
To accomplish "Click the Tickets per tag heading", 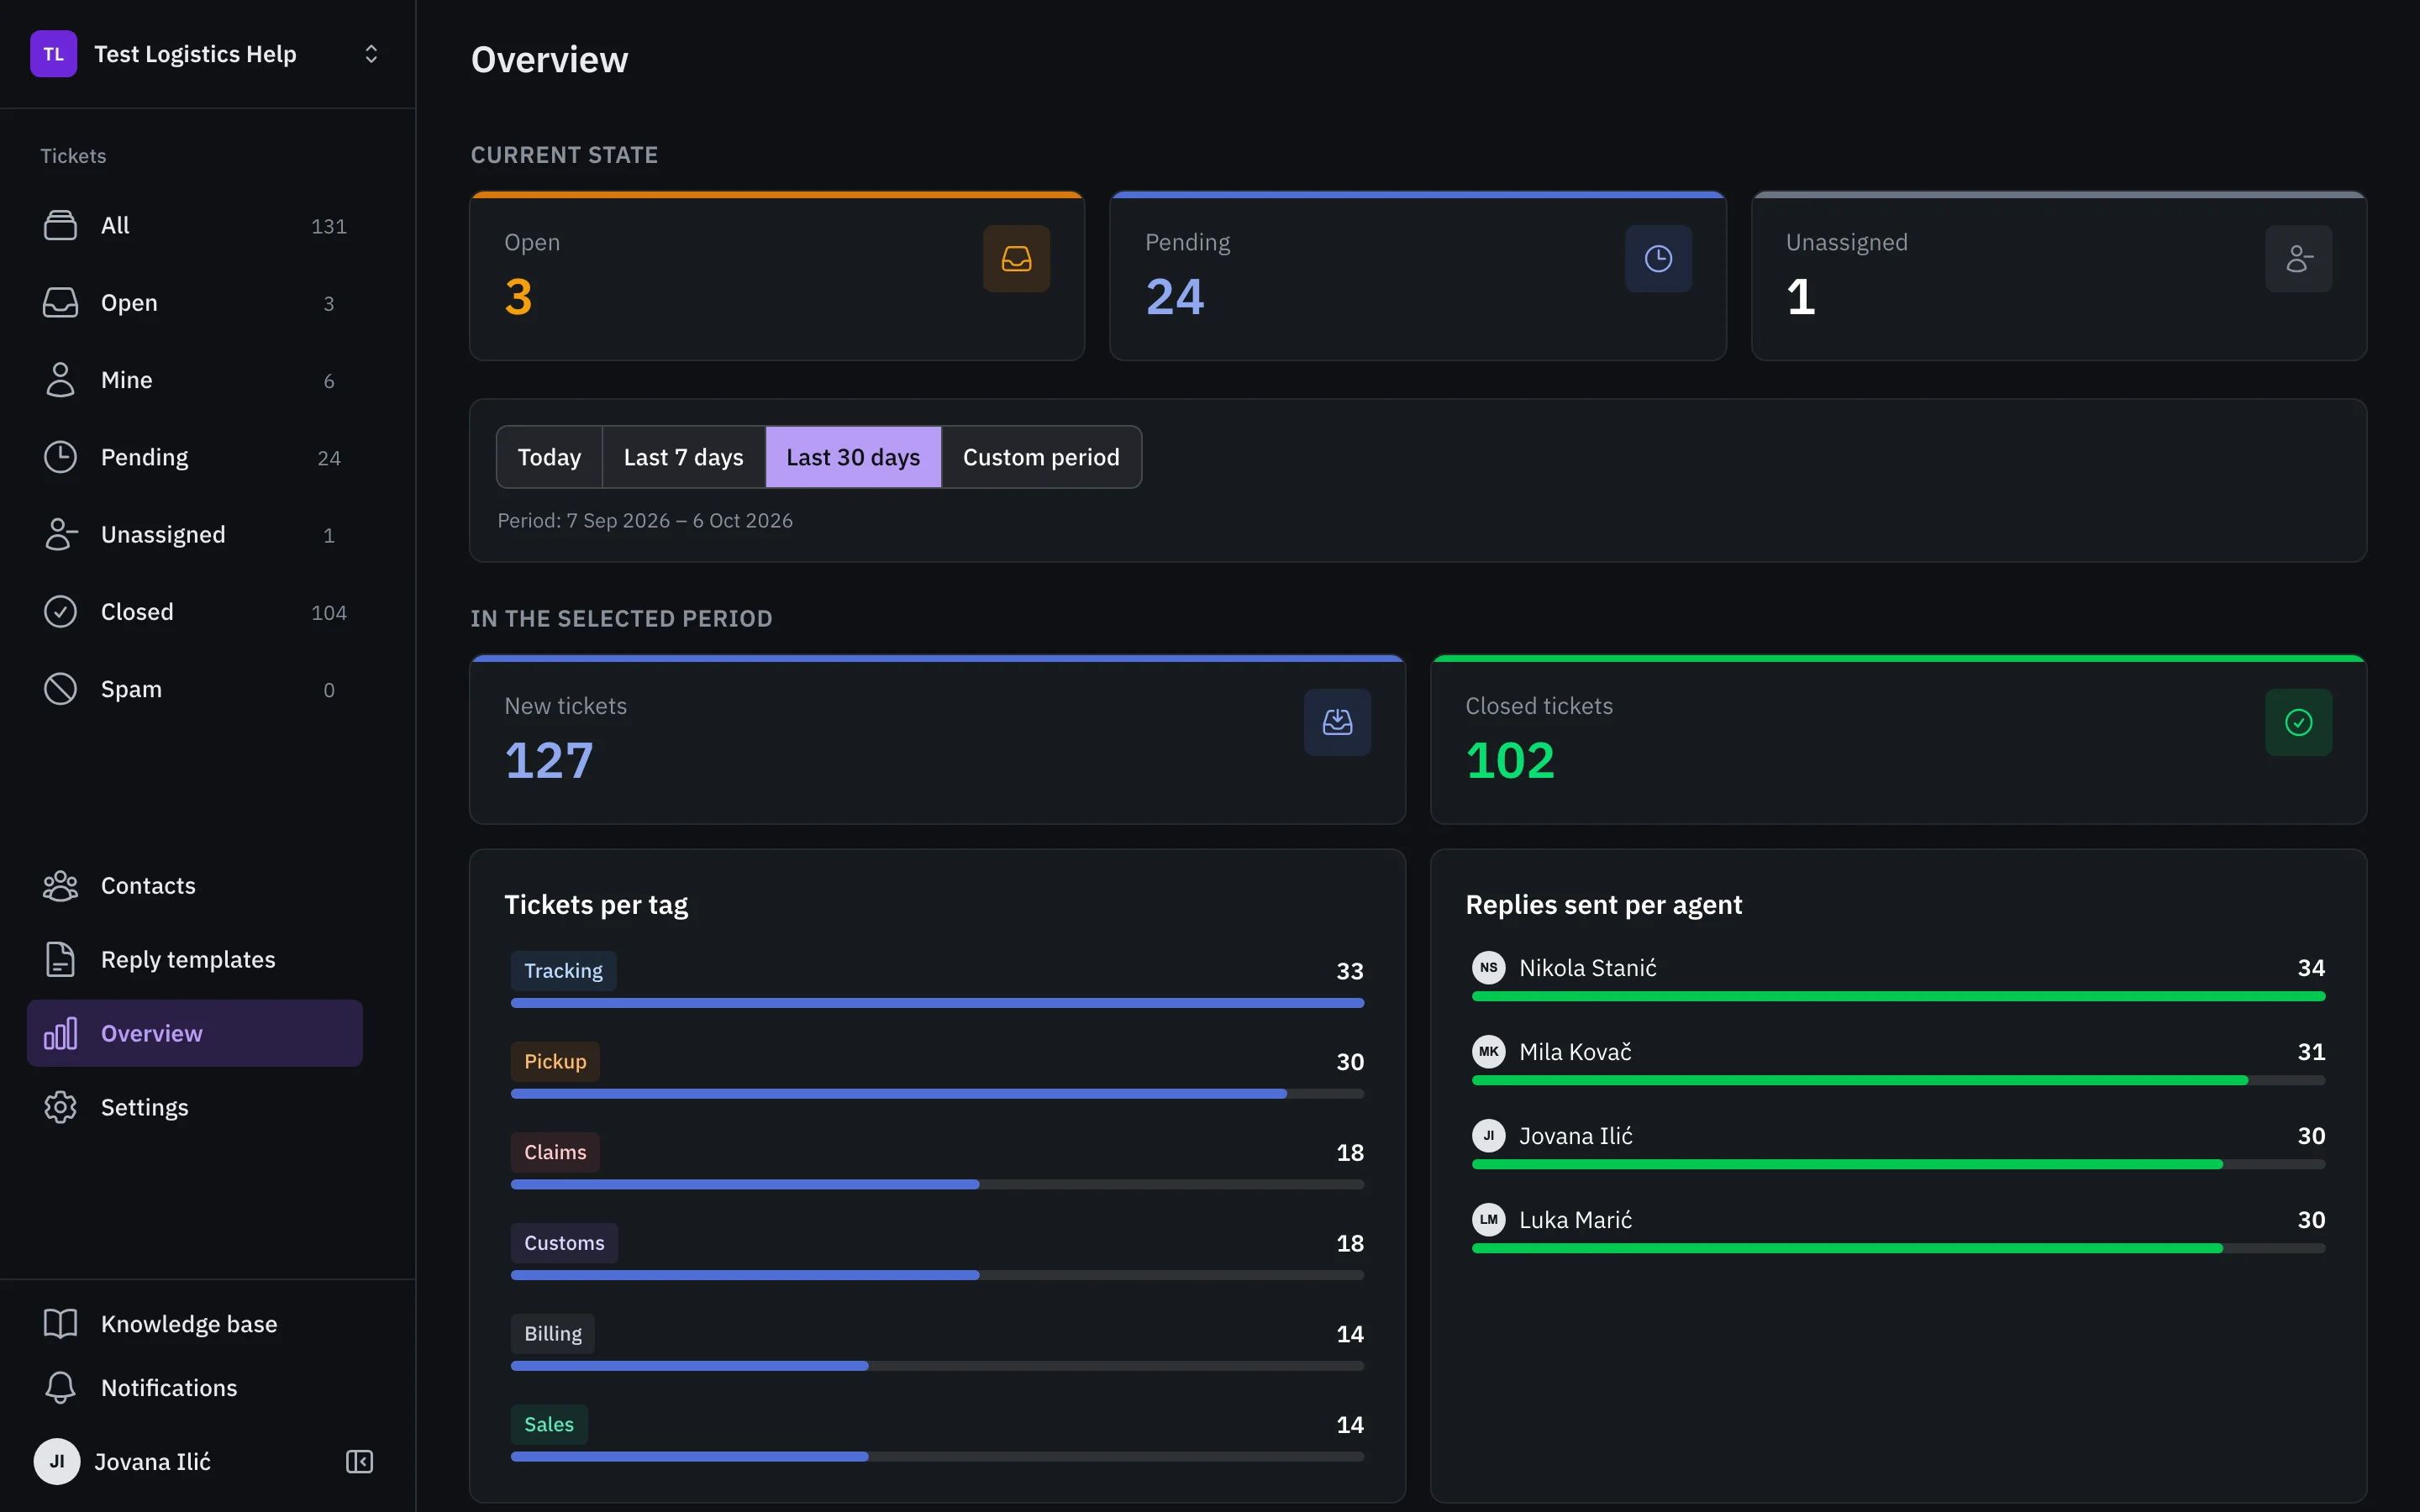I will coord(596,904).
